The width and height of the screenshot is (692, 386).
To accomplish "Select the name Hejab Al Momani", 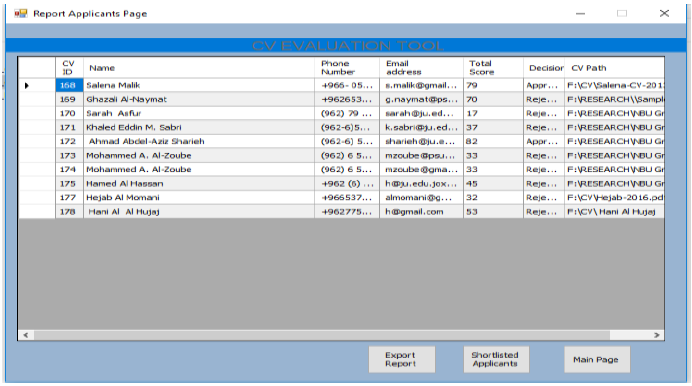I will [x=199, y=198].
